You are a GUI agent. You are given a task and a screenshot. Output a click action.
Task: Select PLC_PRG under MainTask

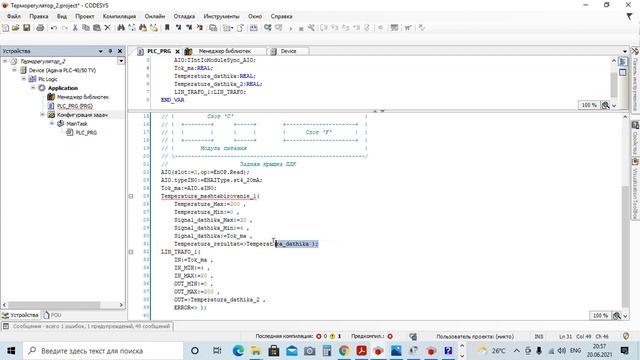coord(86,133)
